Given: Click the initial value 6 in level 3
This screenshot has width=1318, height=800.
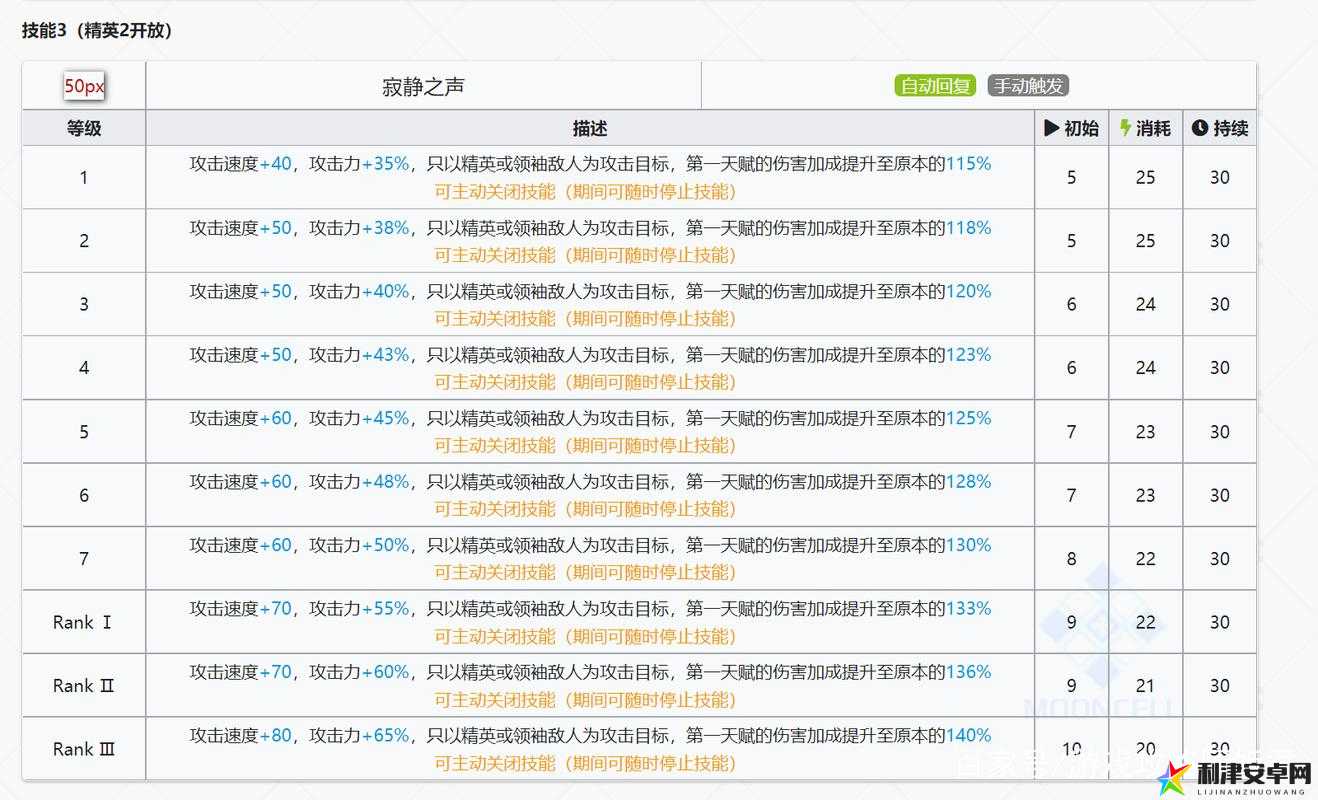Looking at the screenshot, I should [1071, 304].
